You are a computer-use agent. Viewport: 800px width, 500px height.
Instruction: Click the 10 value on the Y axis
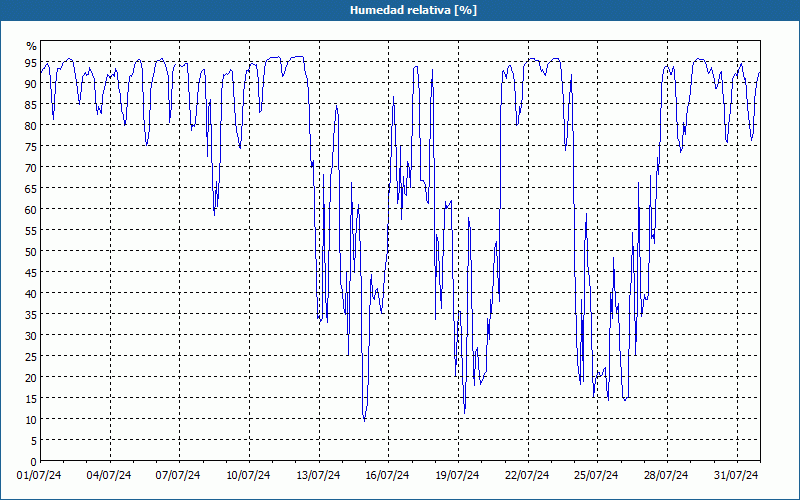point(31,419)
